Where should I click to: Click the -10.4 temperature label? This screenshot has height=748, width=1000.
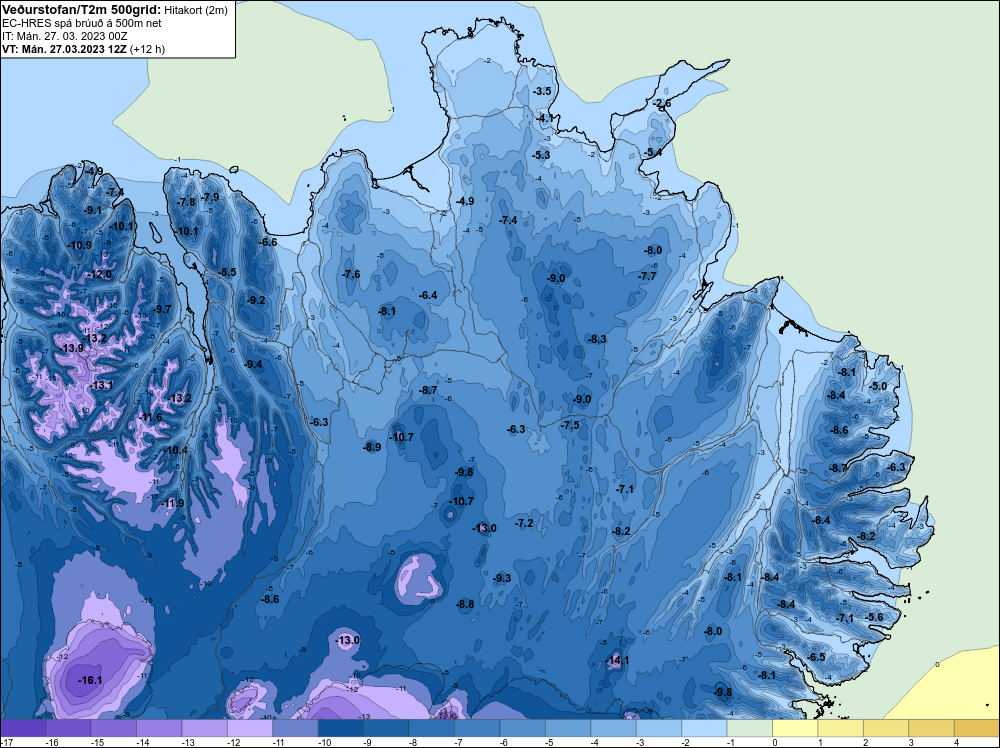point(175,450)
